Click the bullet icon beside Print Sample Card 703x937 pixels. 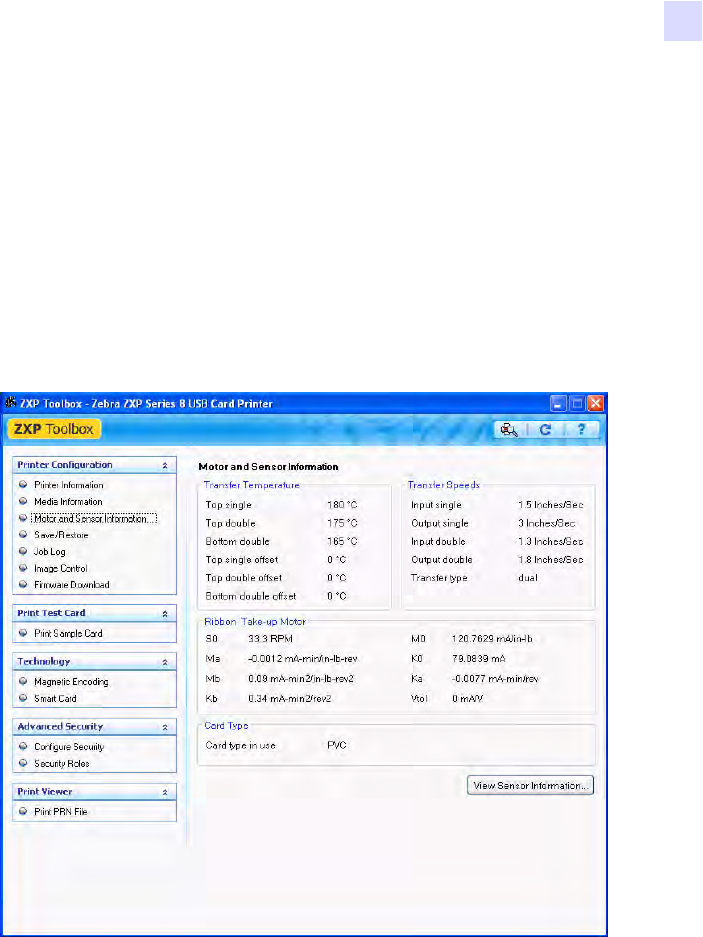(x=23, y=633)
